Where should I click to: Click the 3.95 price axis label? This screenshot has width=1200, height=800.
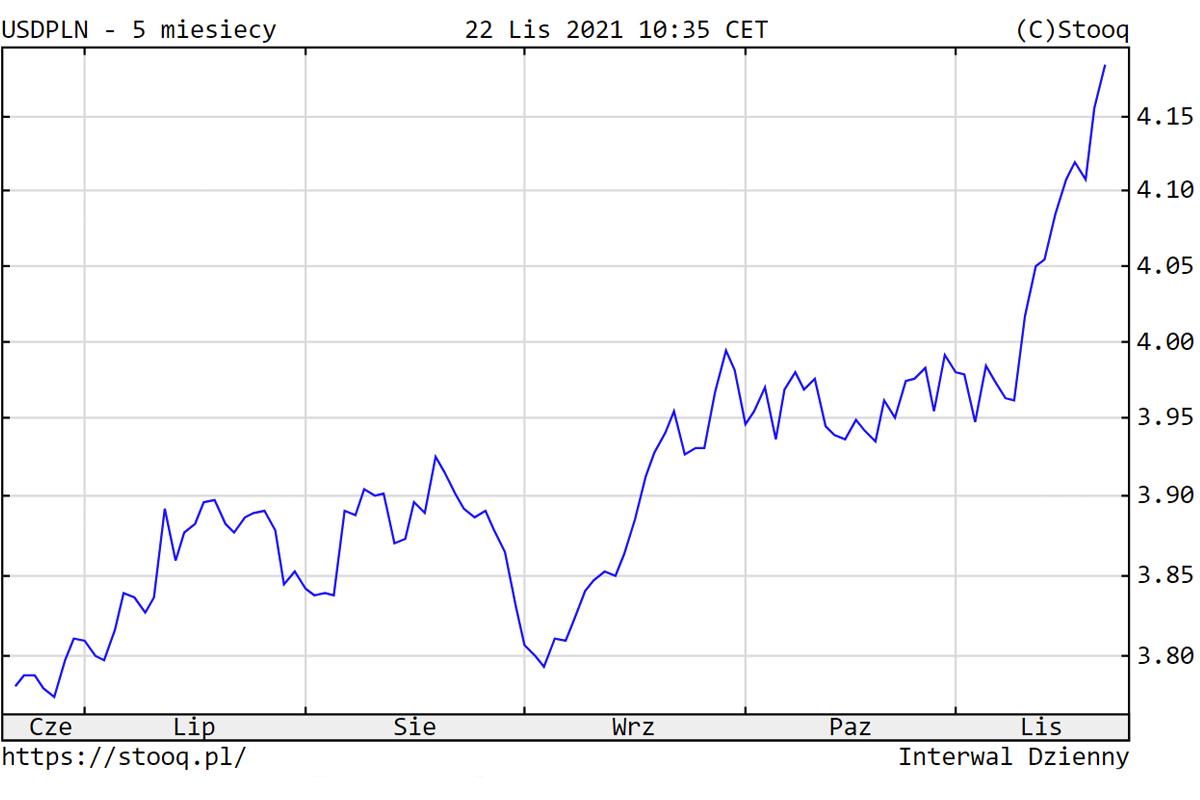[1165, 418]
